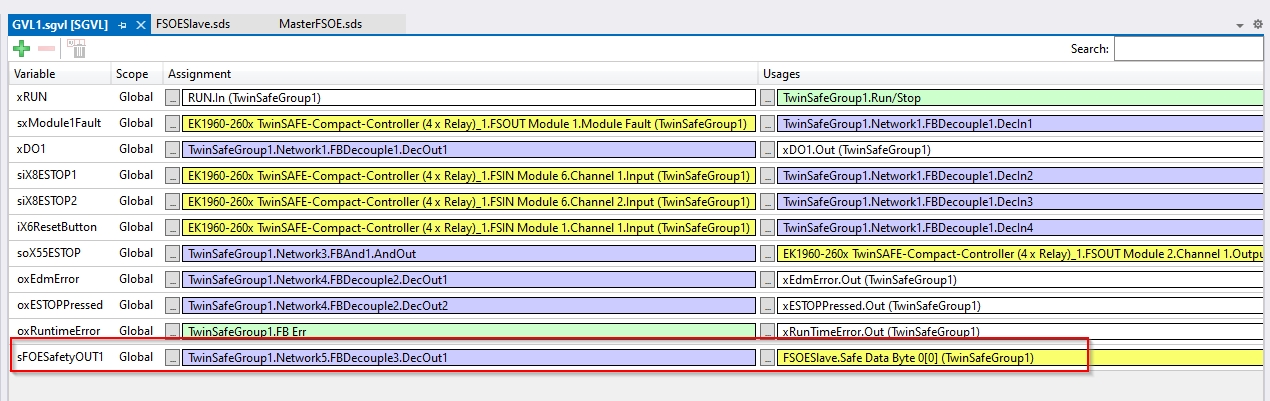Select the green TwinSafeGroup1.FB Err assignment
This screenshot has height=401, width=1270.
(x=468, y=331)
